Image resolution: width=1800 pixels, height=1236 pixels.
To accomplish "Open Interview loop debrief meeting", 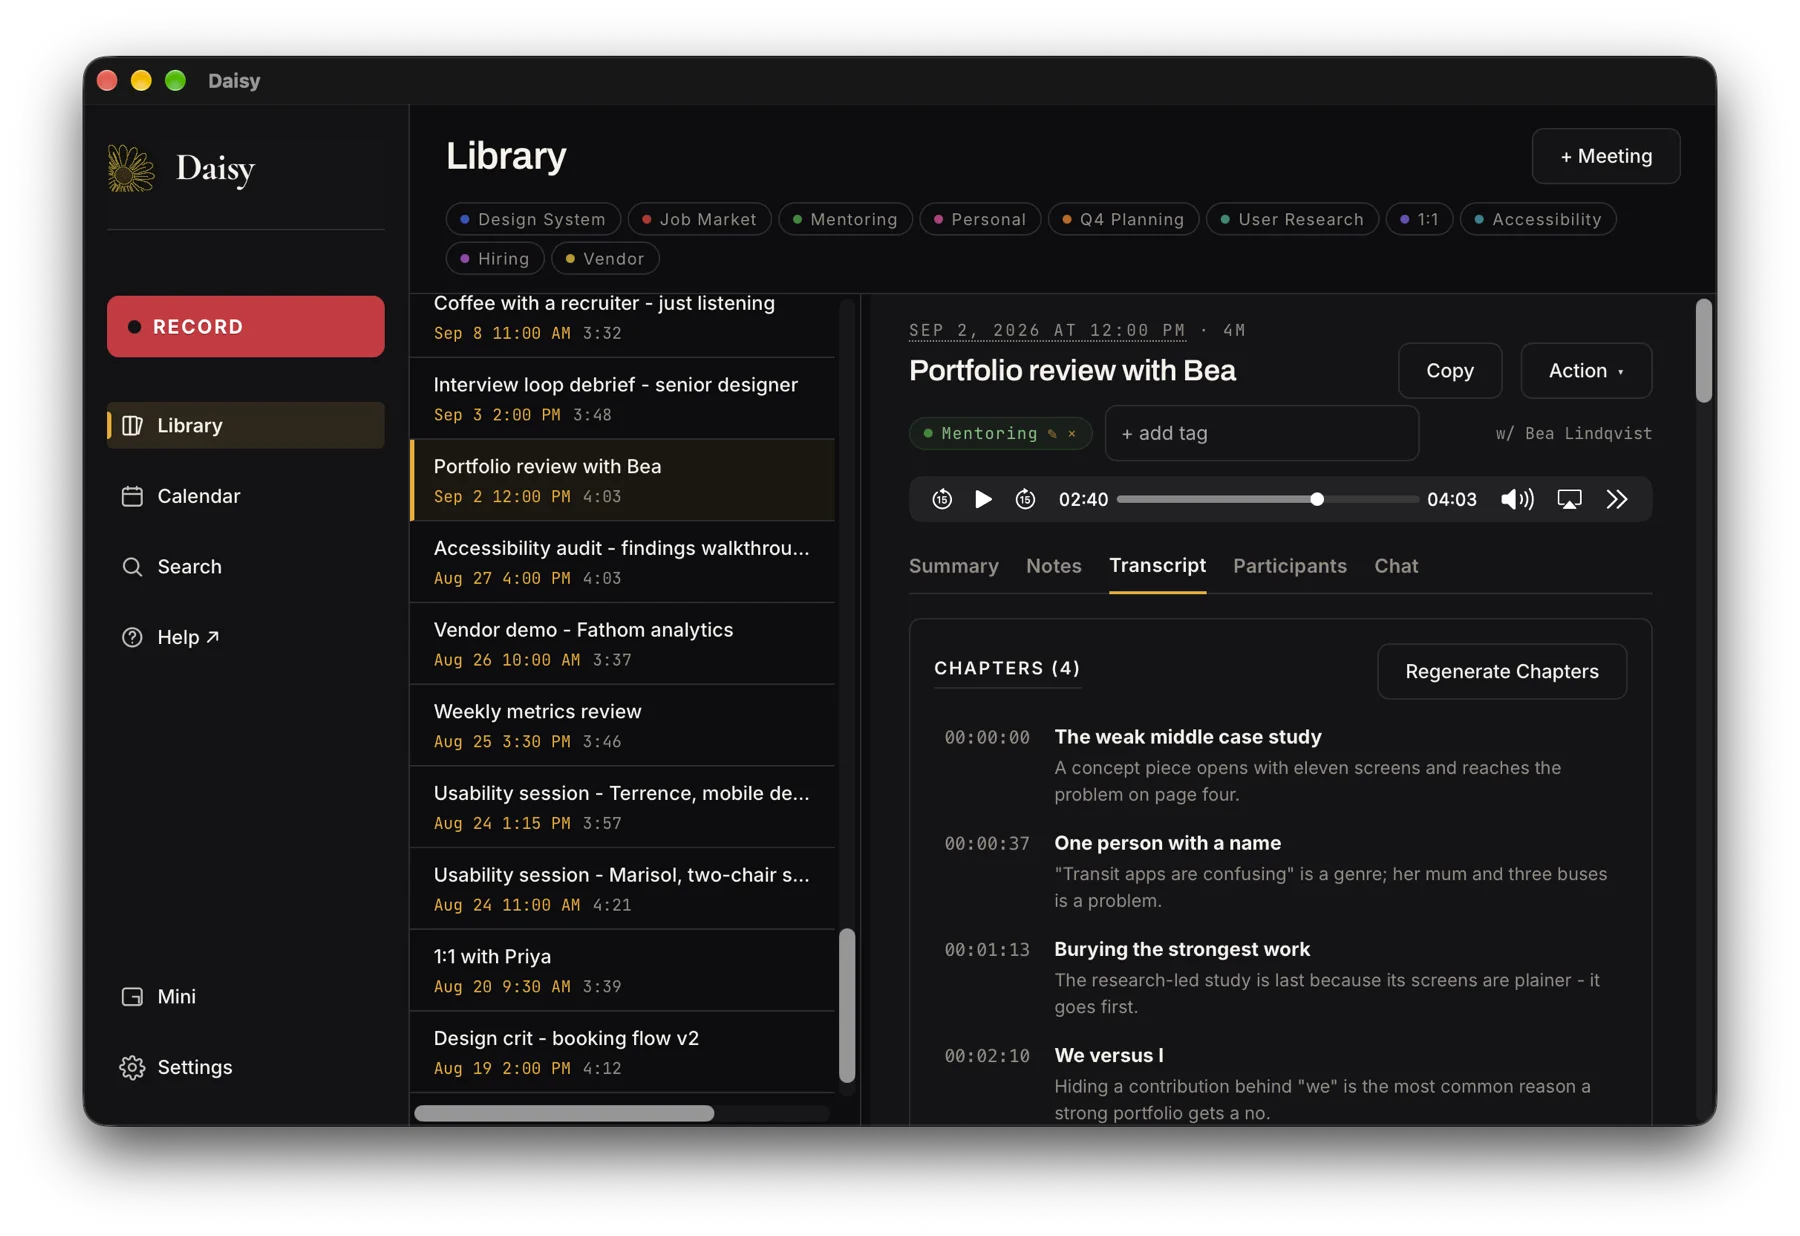I will [x=622, y=398].
